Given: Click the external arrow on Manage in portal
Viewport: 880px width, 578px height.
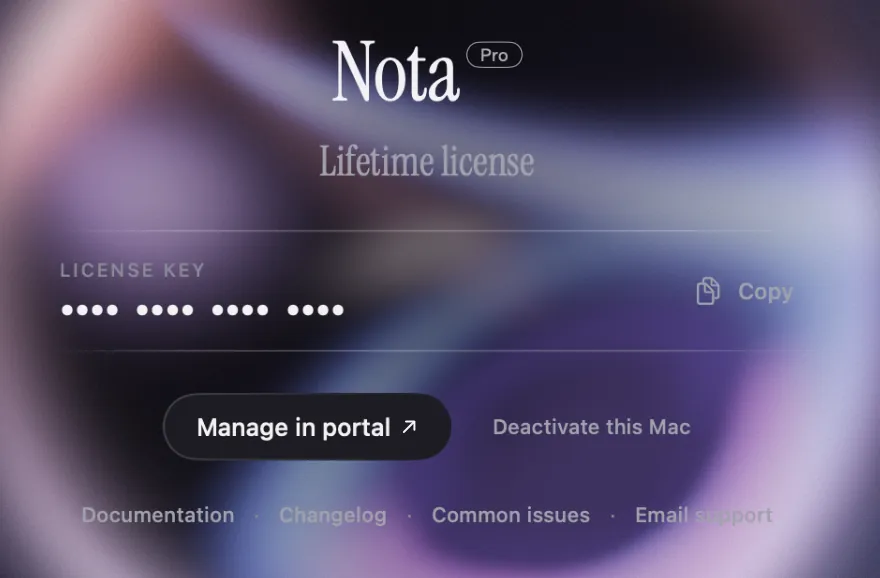Looking at the screenshot, I should (x=409, y=427).
